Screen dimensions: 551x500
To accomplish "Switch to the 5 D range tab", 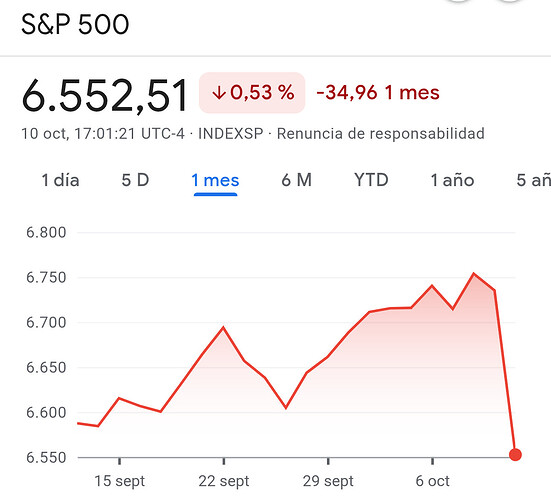I will [x=135, y=180].
